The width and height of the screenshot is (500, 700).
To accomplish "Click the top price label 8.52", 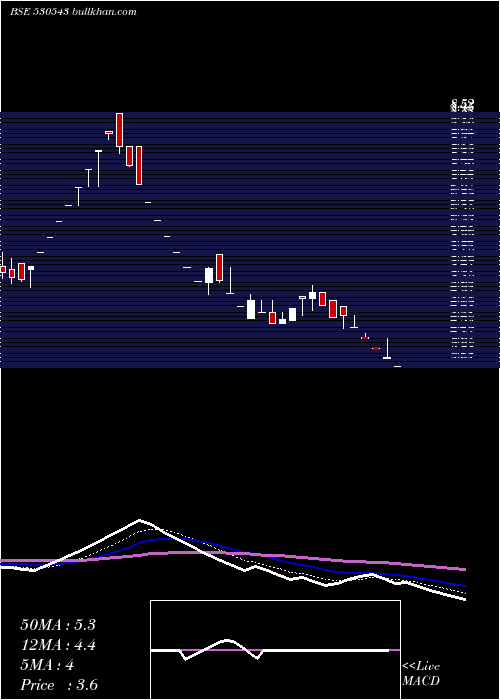I will click(x=462, y=104).
